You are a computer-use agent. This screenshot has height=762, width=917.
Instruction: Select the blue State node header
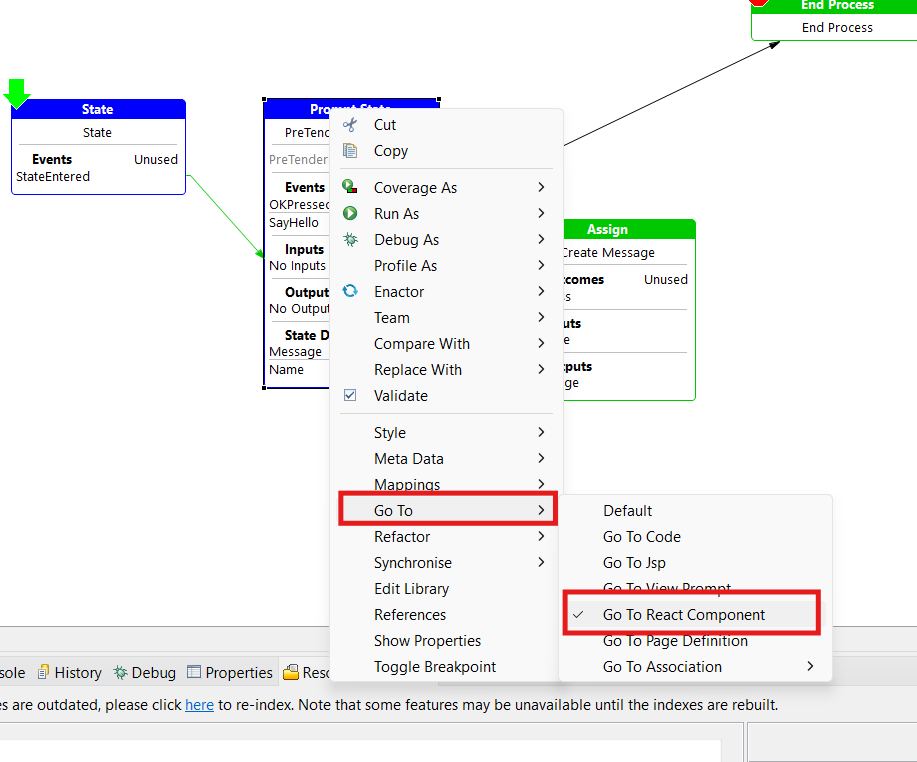coord(98,109)
